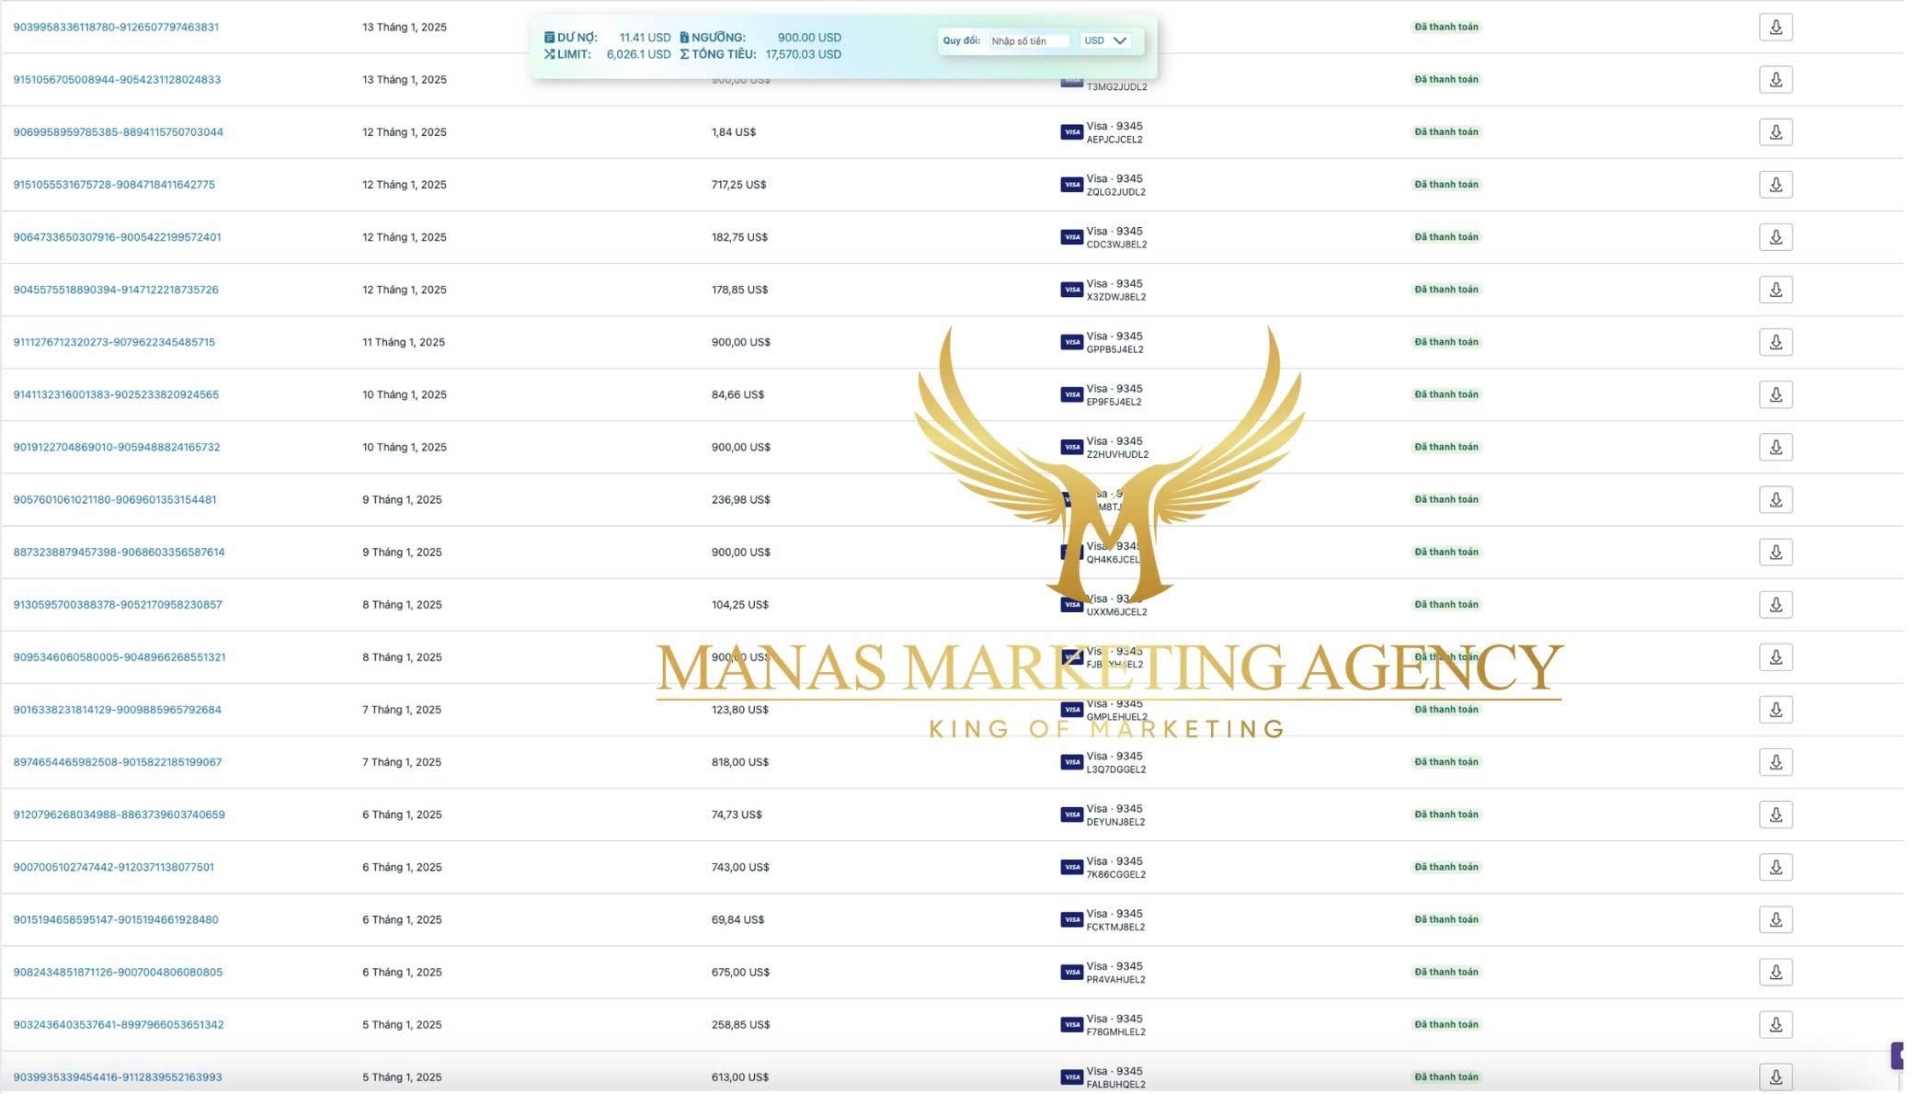Download the 743,00 US$ transaction receipt
Screen dimensions: 1920x1094
click(1775, 867)
